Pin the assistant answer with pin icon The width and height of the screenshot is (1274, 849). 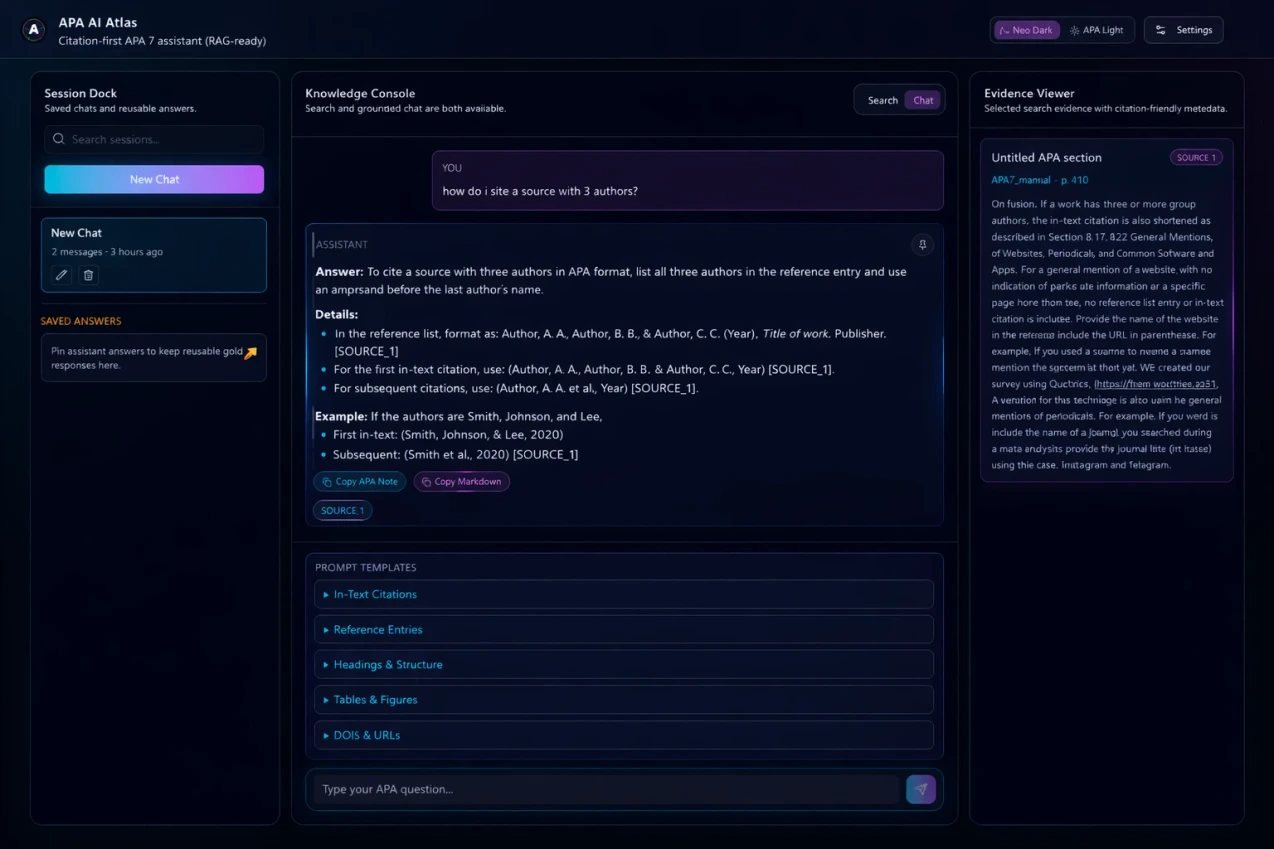(x=922, y=245)
